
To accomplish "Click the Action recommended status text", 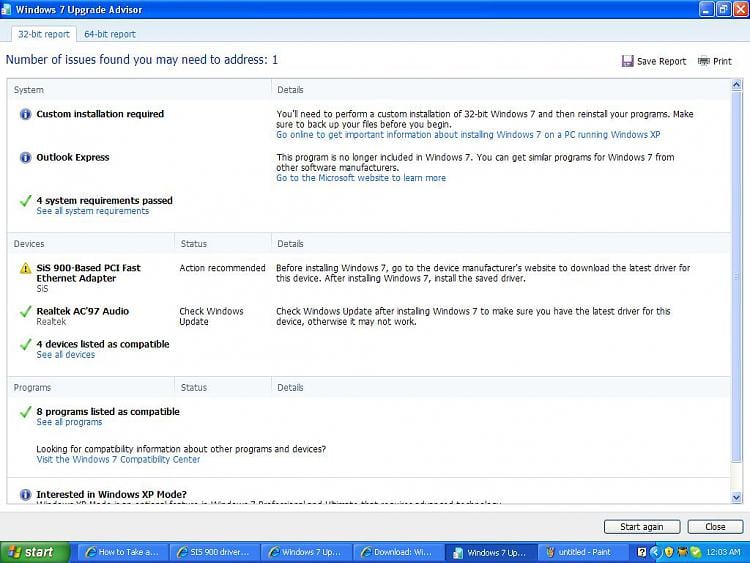I will pyautogui.click(x=222, y=268).
